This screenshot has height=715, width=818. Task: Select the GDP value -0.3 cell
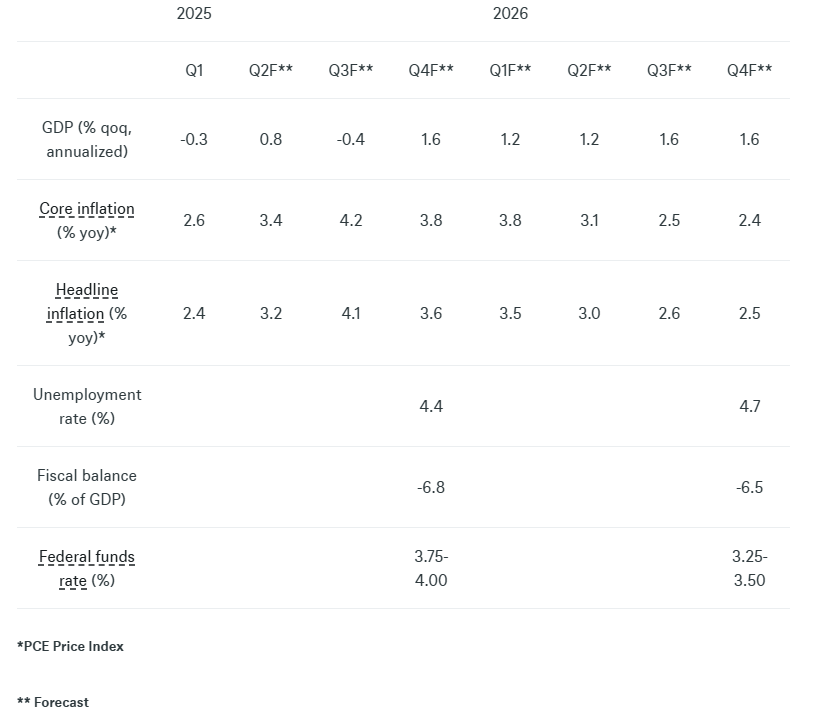coord(194,140)
